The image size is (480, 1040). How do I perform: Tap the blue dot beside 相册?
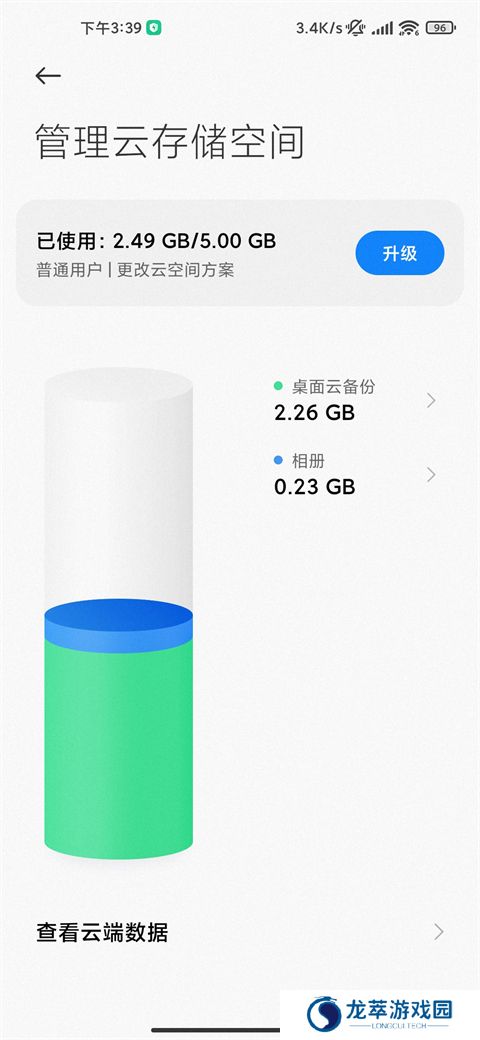(278, 460)
